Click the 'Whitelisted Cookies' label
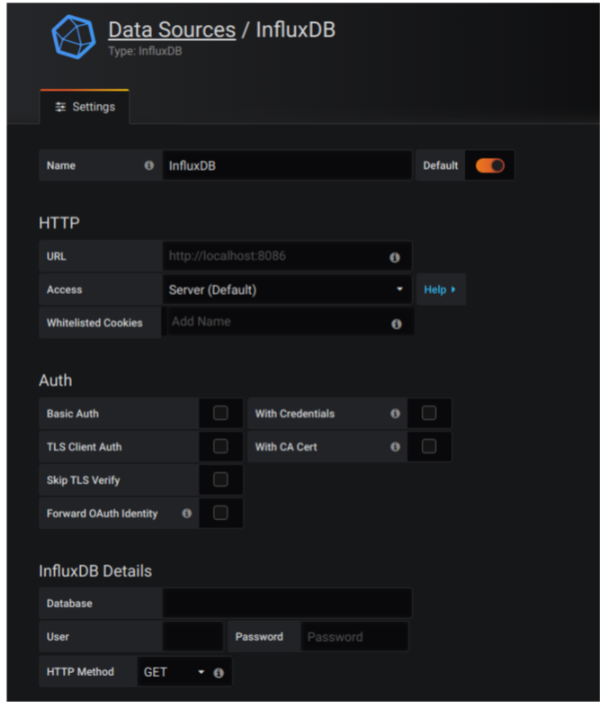Screen dimensions: 606x712 click(x=94, y=323)
